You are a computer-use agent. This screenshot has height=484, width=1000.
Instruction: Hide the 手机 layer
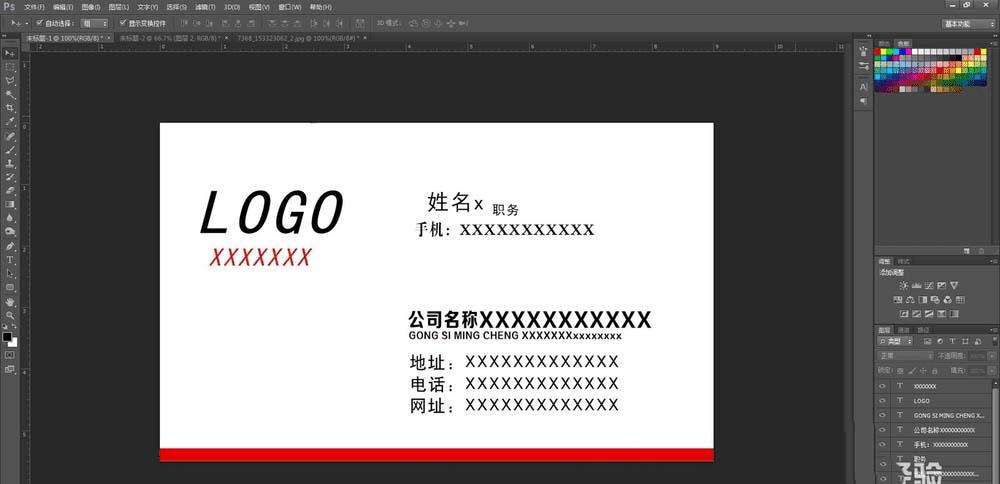(882, 444)
